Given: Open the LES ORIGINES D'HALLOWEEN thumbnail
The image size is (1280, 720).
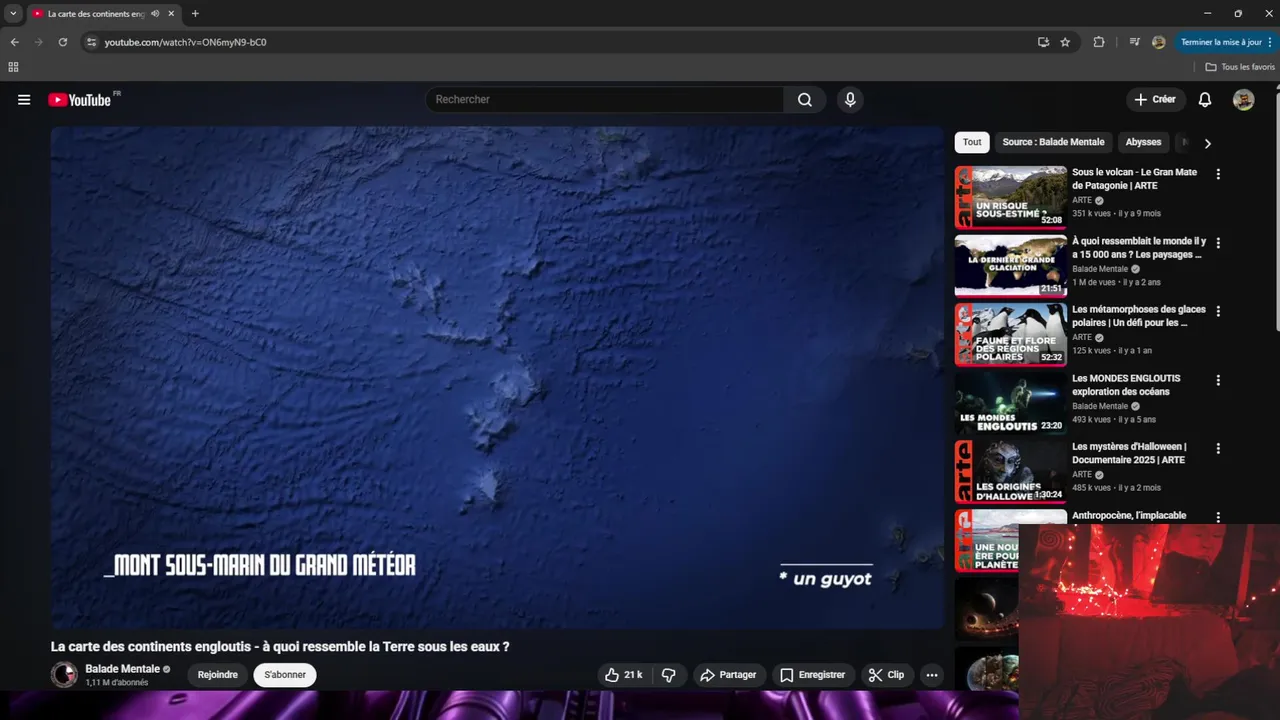Looking at the screenshot, I should (x=1010, y=472).
